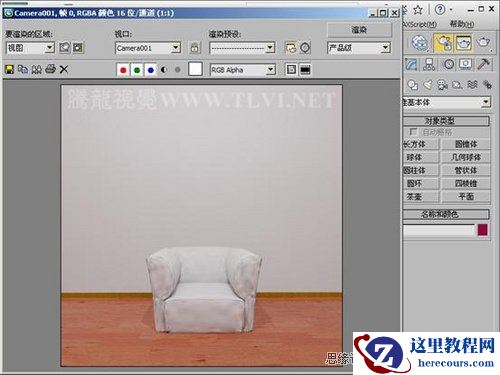Switch to the Motion panel tab
Screen dimensions: 500x375
[x=448, y=64]
